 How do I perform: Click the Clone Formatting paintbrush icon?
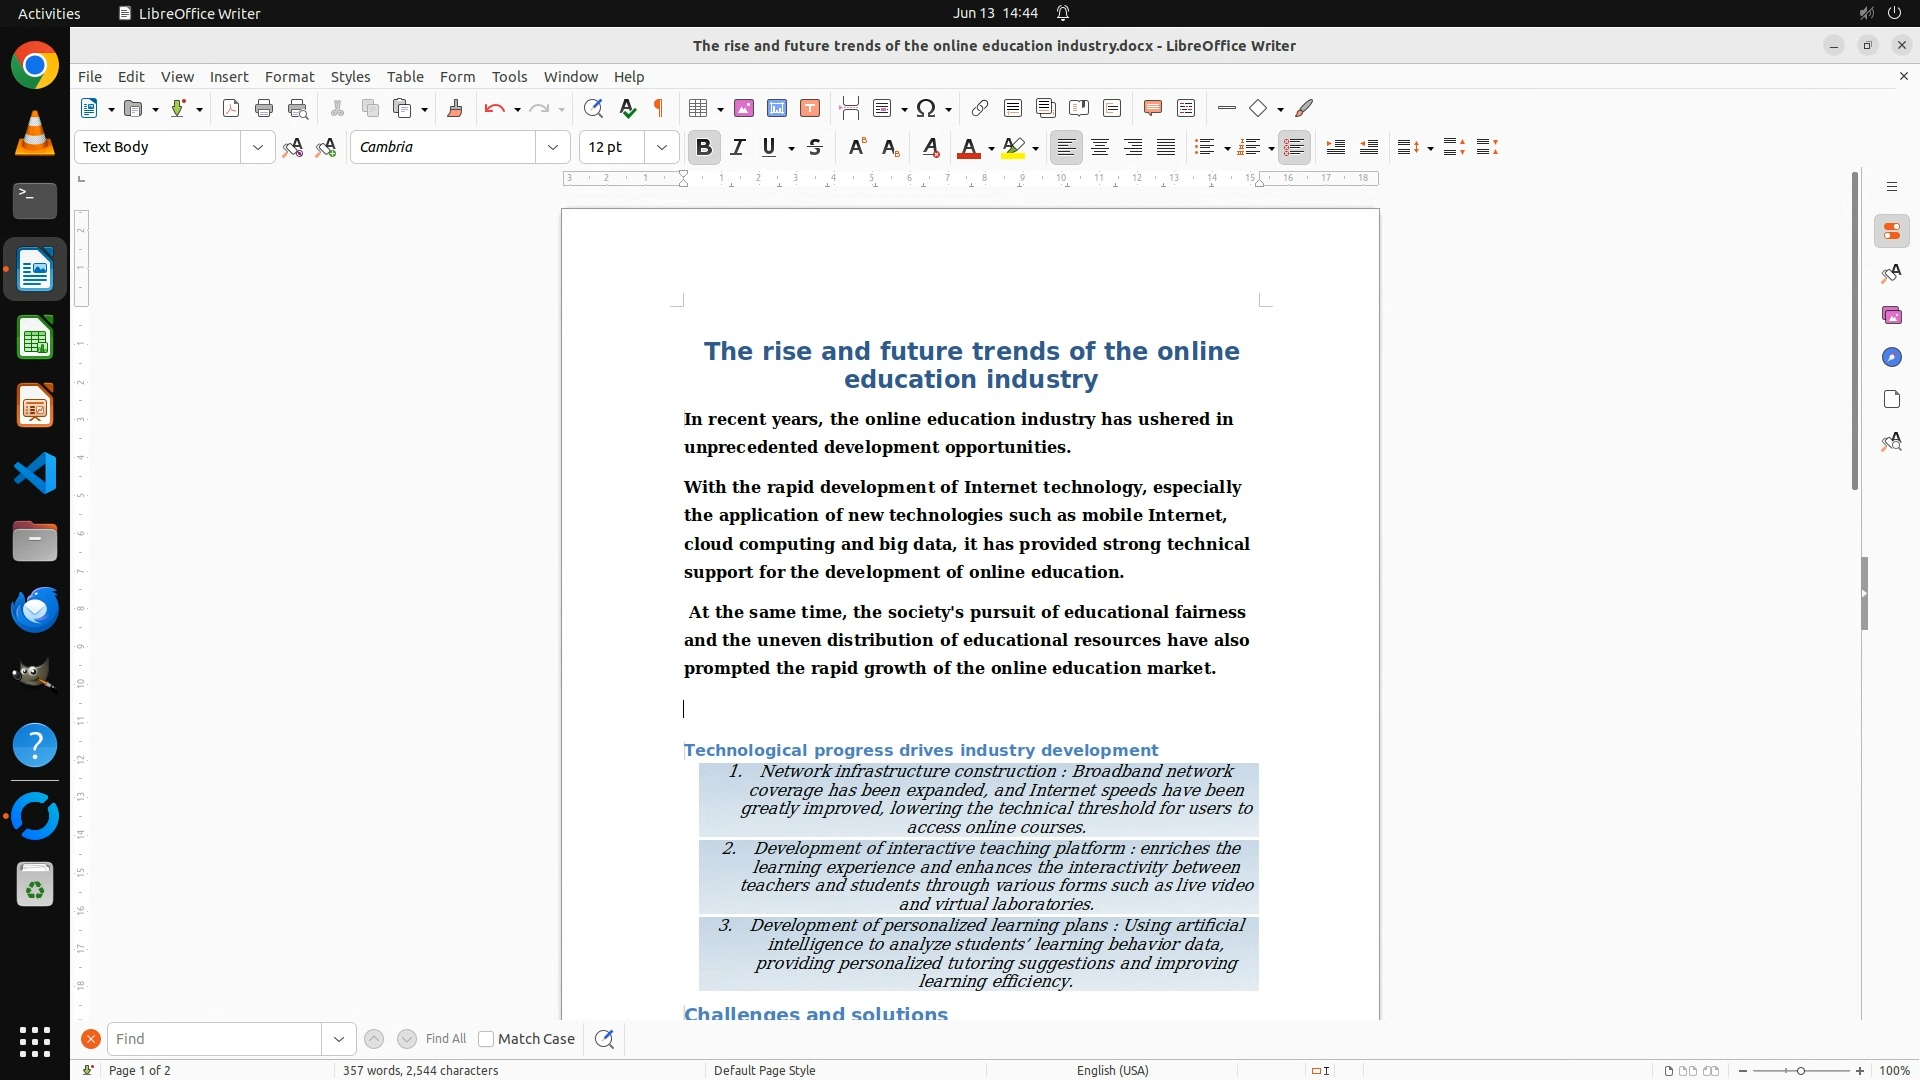(x=455, y=108)
